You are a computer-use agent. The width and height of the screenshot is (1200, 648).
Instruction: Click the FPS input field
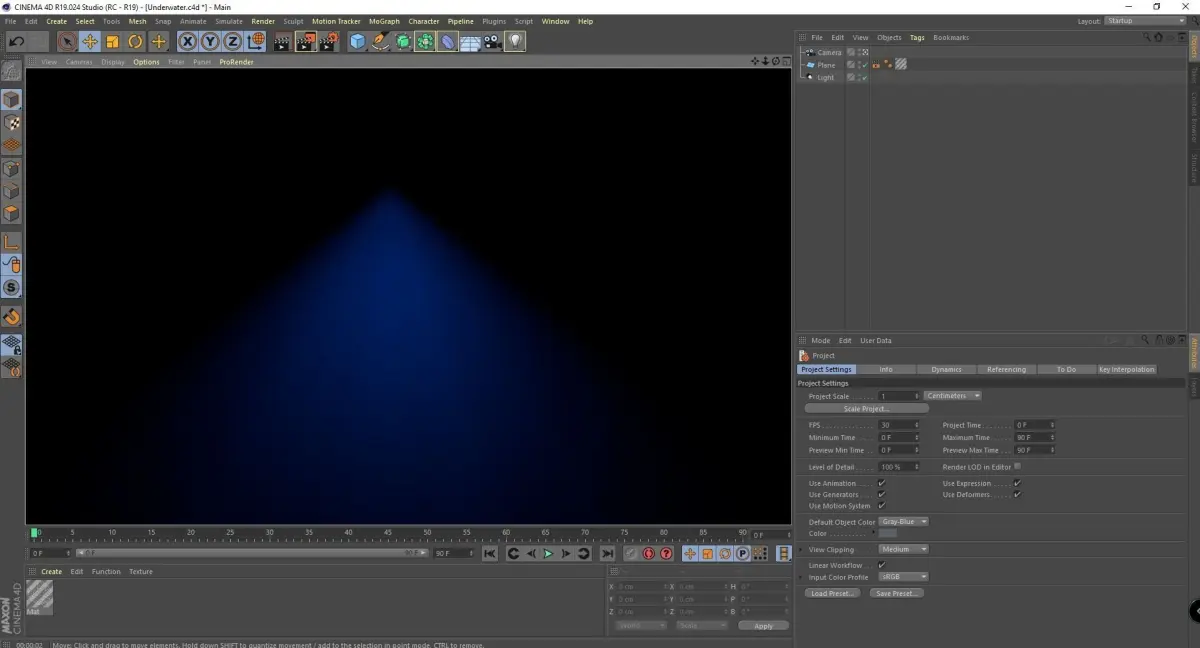coord(899,425)
